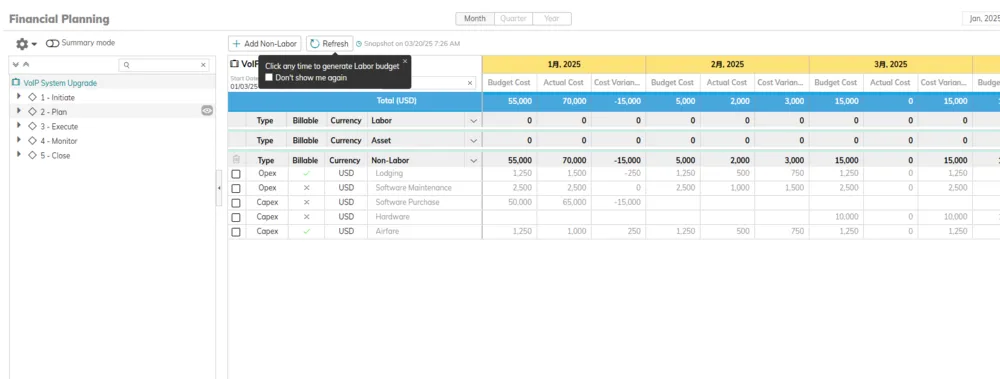Clear the date field using X icon
The image size is (1000, 379).
click(x=470, y=83)
